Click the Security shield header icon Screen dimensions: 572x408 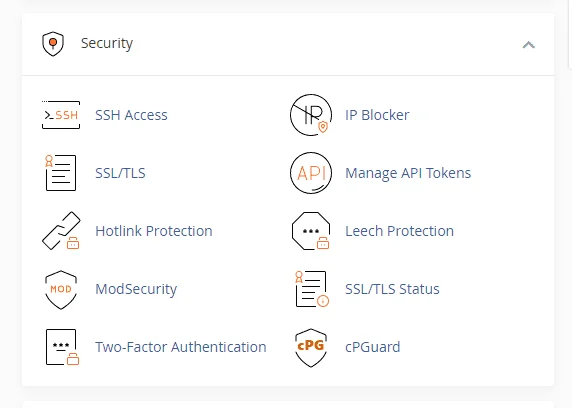pos(53,44)
